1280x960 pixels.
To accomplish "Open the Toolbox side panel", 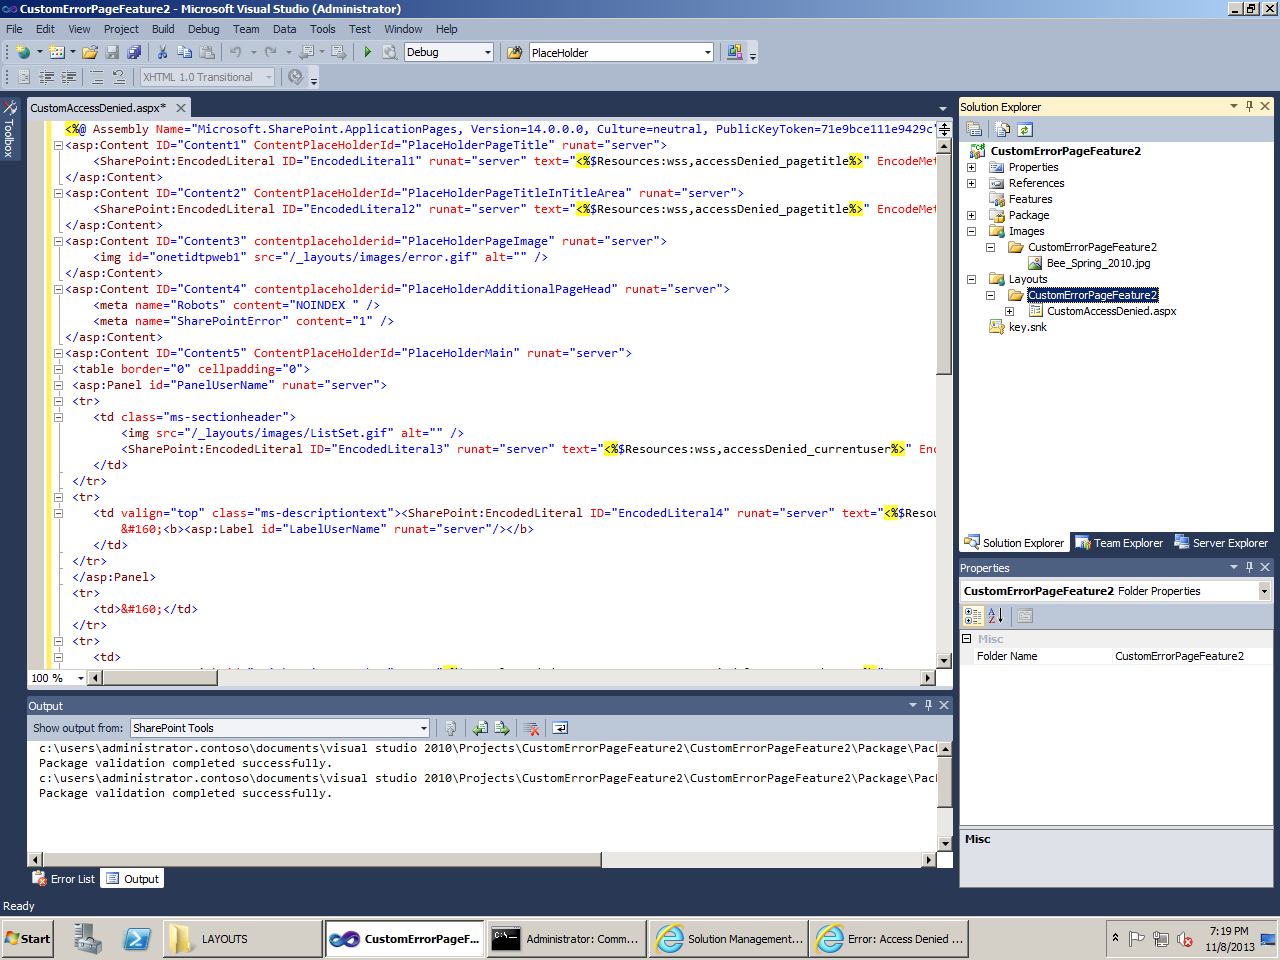I will (x=9, y=128).
